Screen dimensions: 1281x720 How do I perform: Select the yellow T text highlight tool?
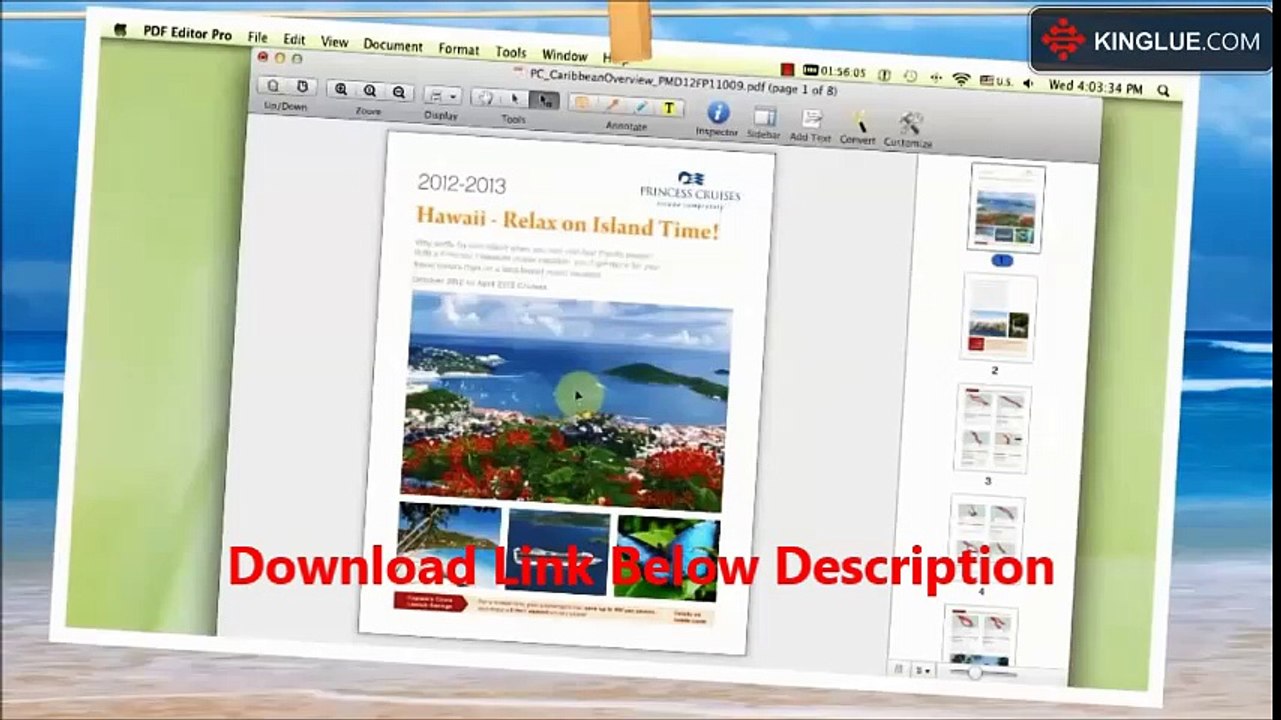click(669, 107)
